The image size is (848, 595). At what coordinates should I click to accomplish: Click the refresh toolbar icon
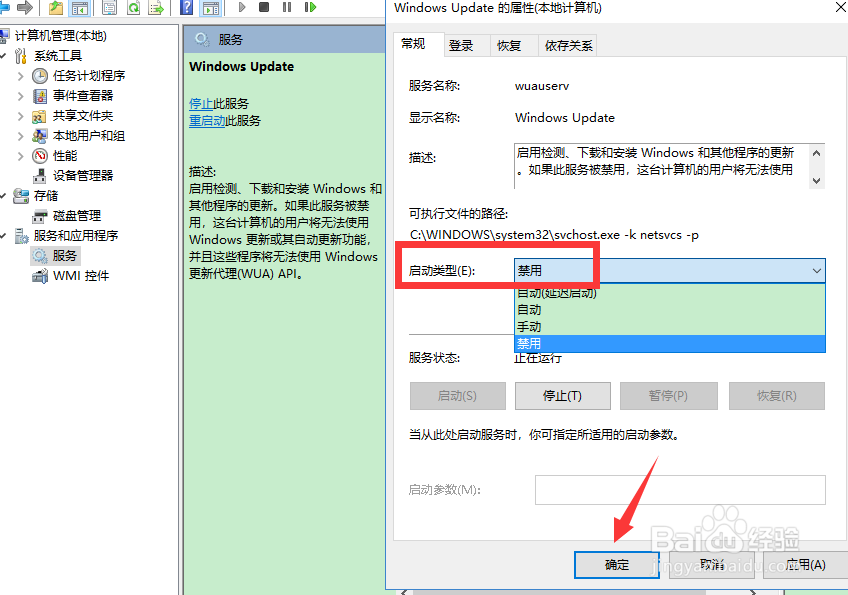point(133,7)
